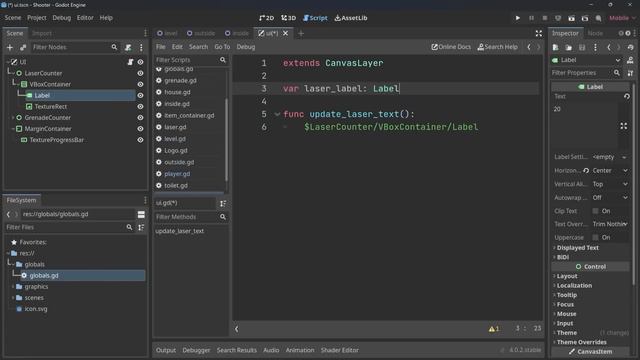Image resolution: width=640 pixels, height=360 pixels.
Task: Toggle distraction-free mode in script editor
Action: [539, 33]
